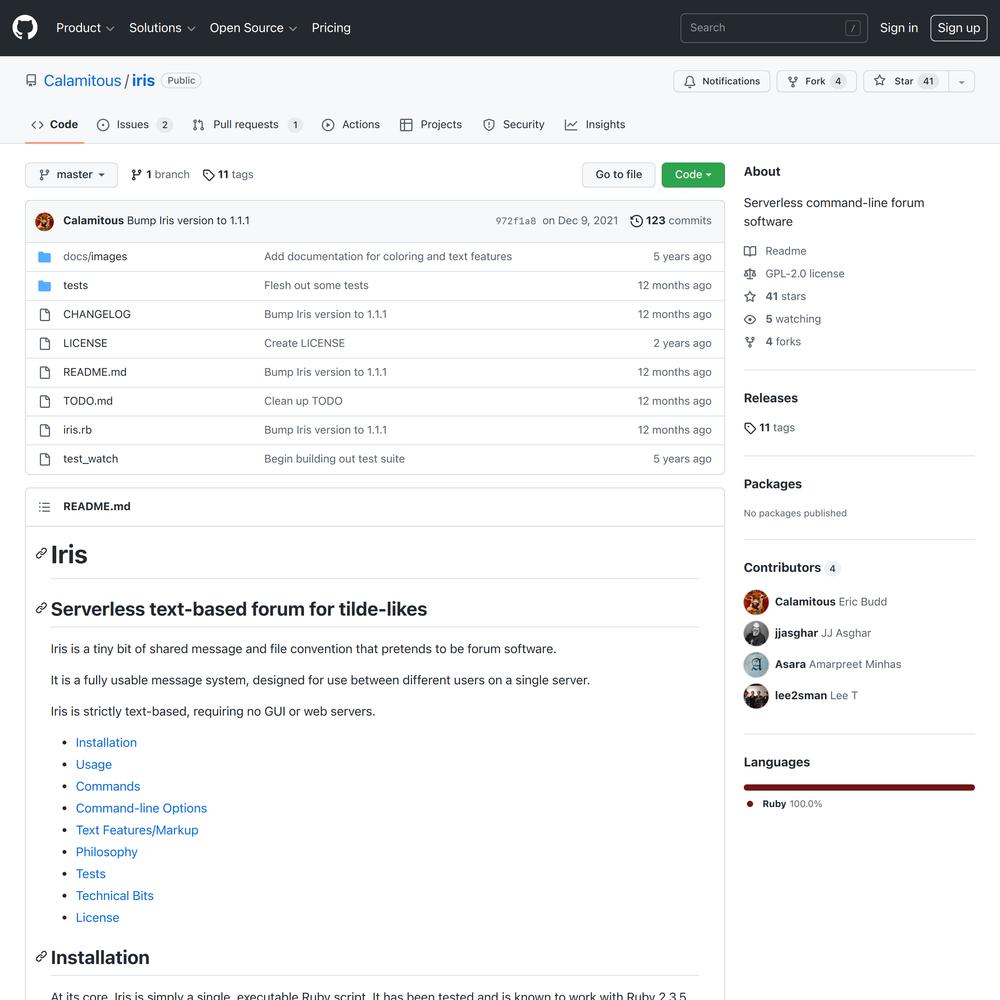Open the README.md file entry

95,372
